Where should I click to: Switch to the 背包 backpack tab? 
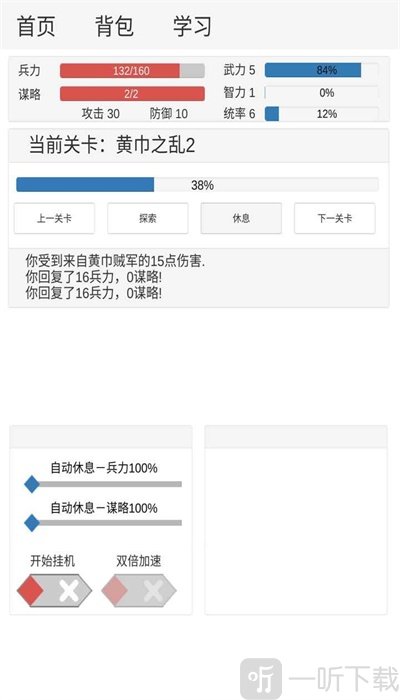[x=115, y=26]
